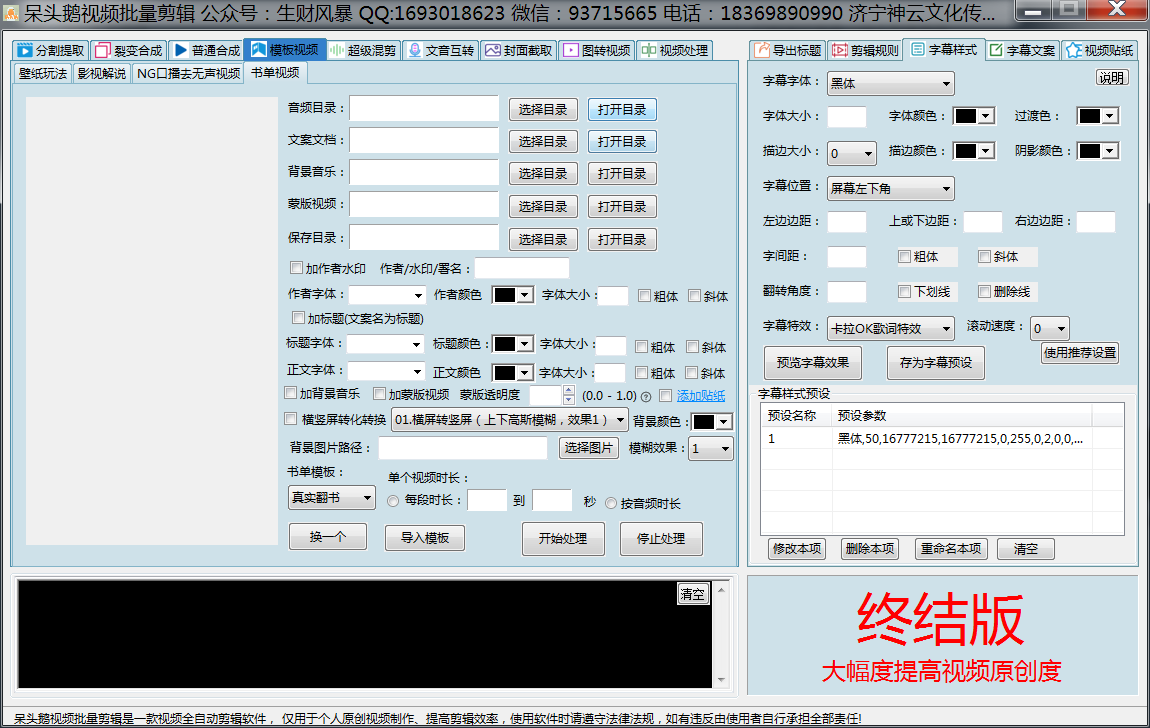Screen dimensions: 1150x728
Task: Open the 字幕字体 黑体 dropdown
Action: 890,84
